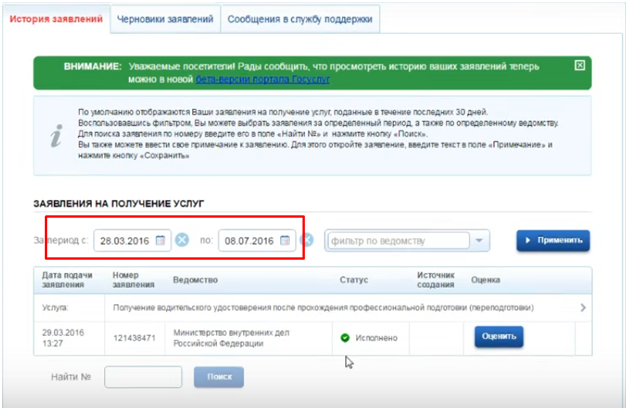Expand the service row using the right chevron

click(x=583, y=308)
